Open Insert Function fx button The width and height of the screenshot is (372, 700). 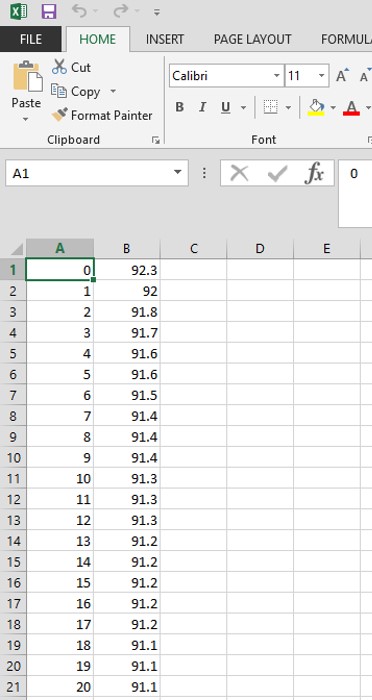(314, 173)
